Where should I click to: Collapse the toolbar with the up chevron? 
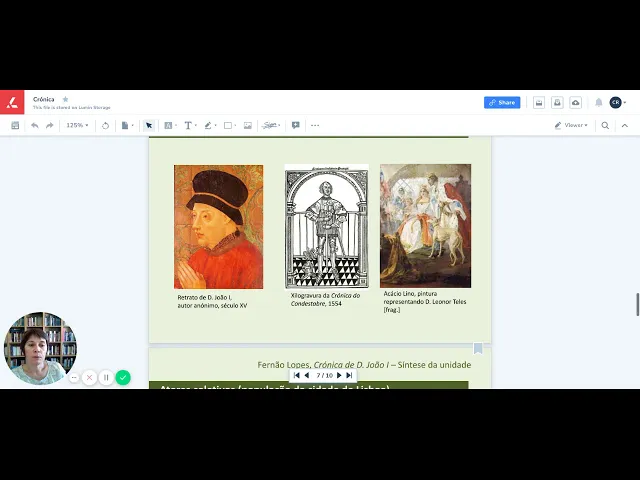point(624,125)
